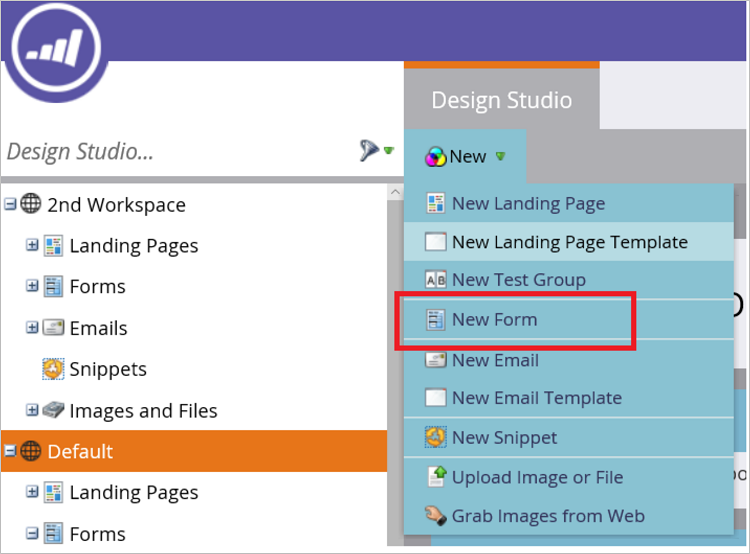The width and height of the screenshot is (750, 554).
Task: Expand Landing Pages under Default workspace
Action: 32,493
